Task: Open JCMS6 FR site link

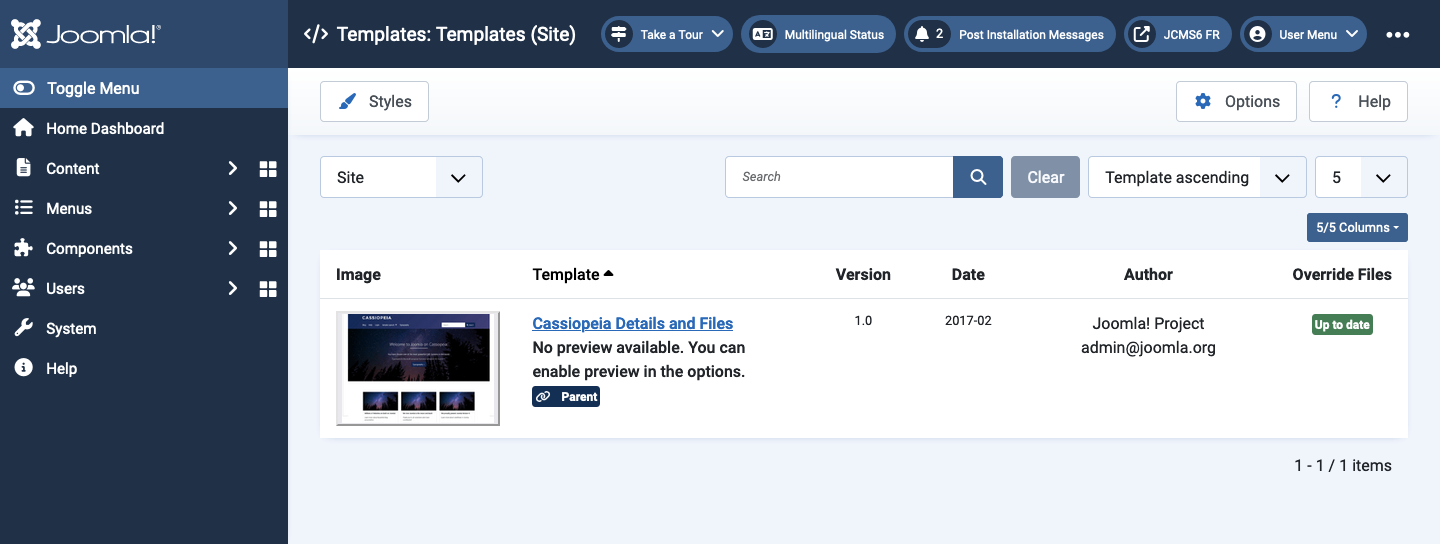Action: point(1178,34)
